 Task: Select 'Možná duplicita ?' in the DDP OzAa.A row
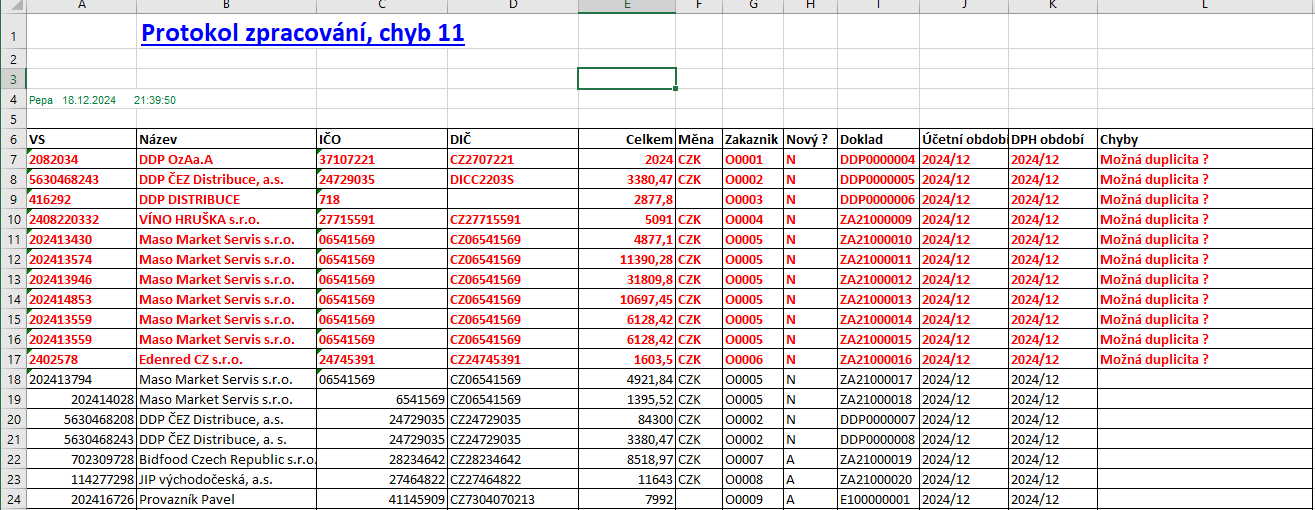[1205, 159]
